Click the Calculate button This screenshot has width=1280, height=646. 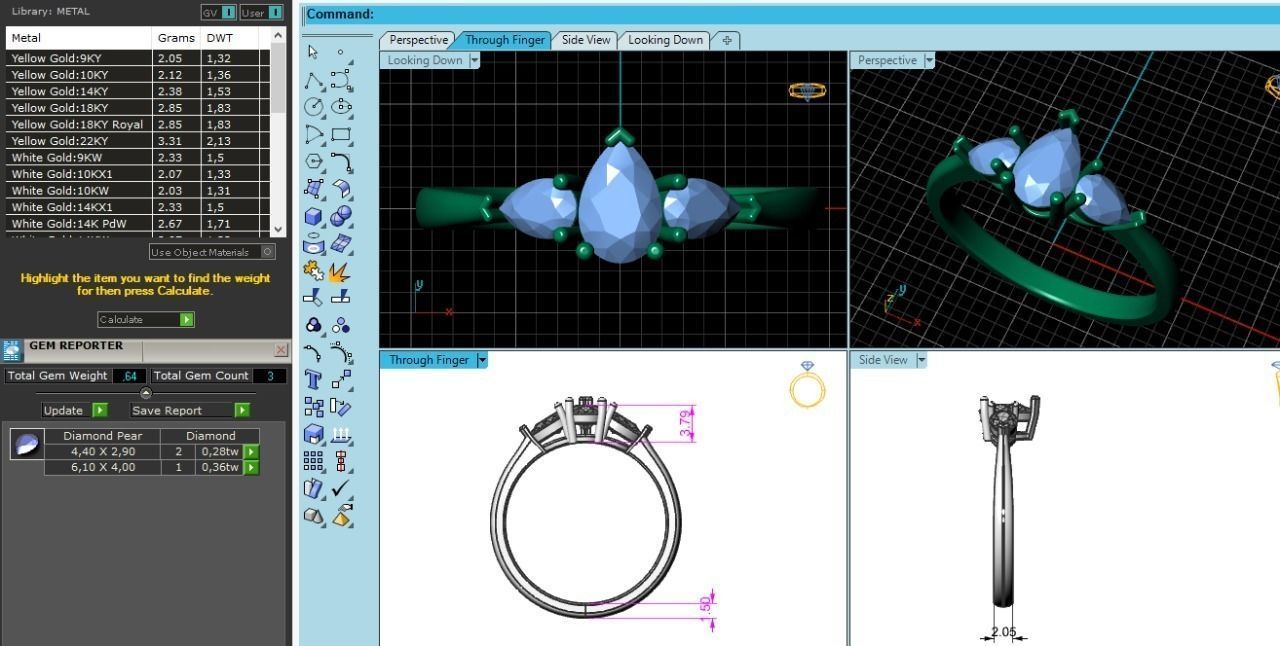(146, 320)
